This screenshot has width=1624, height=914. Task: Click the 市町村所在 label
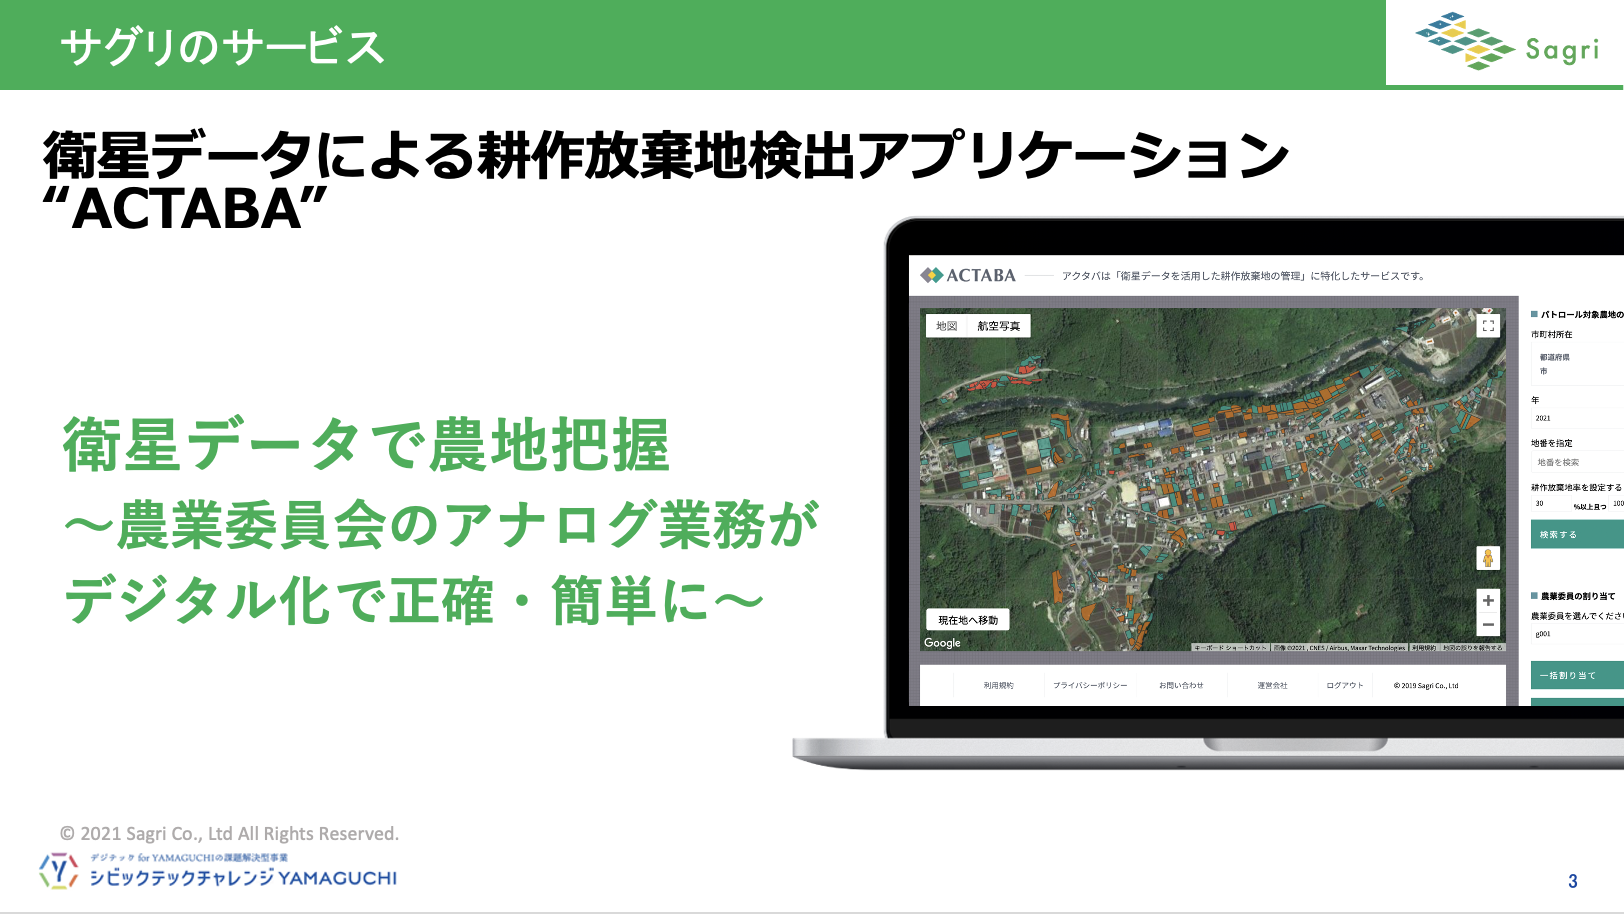pyautogui.click(x=1552, y=335)
